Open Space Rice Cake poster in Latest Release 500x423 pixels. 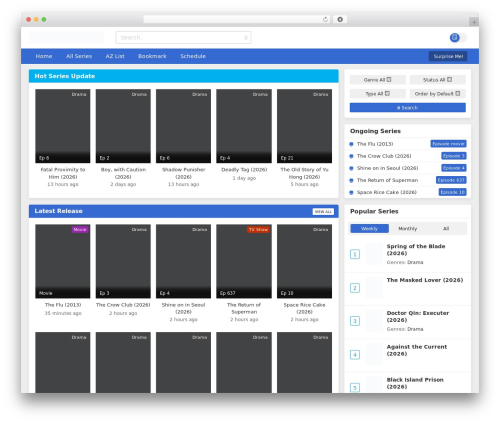tap(304, 261)
